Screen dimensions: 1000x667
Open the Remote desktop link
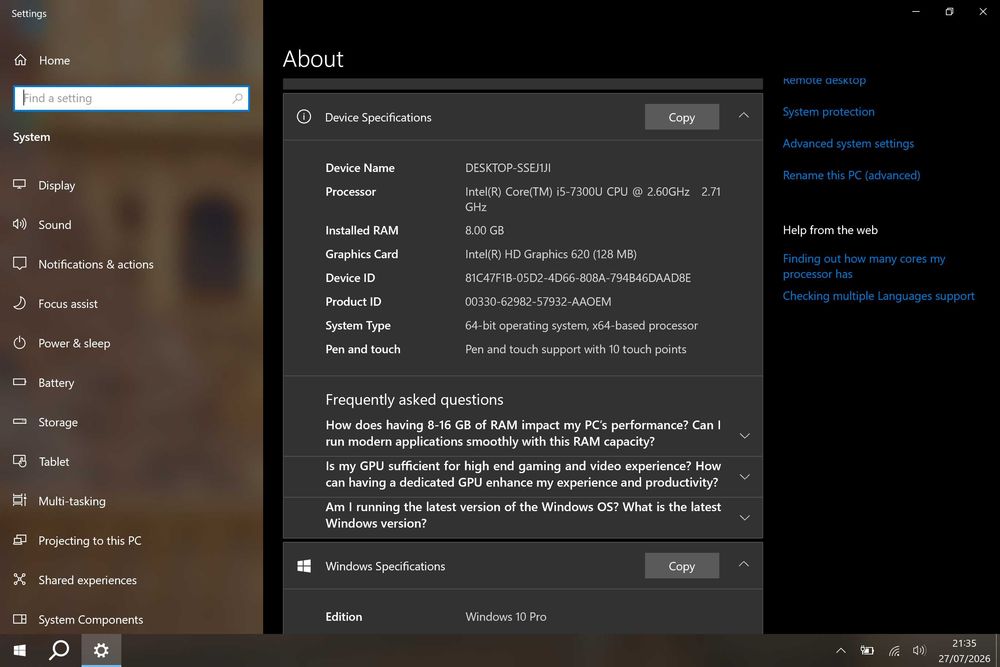click(x=824, y=80)
